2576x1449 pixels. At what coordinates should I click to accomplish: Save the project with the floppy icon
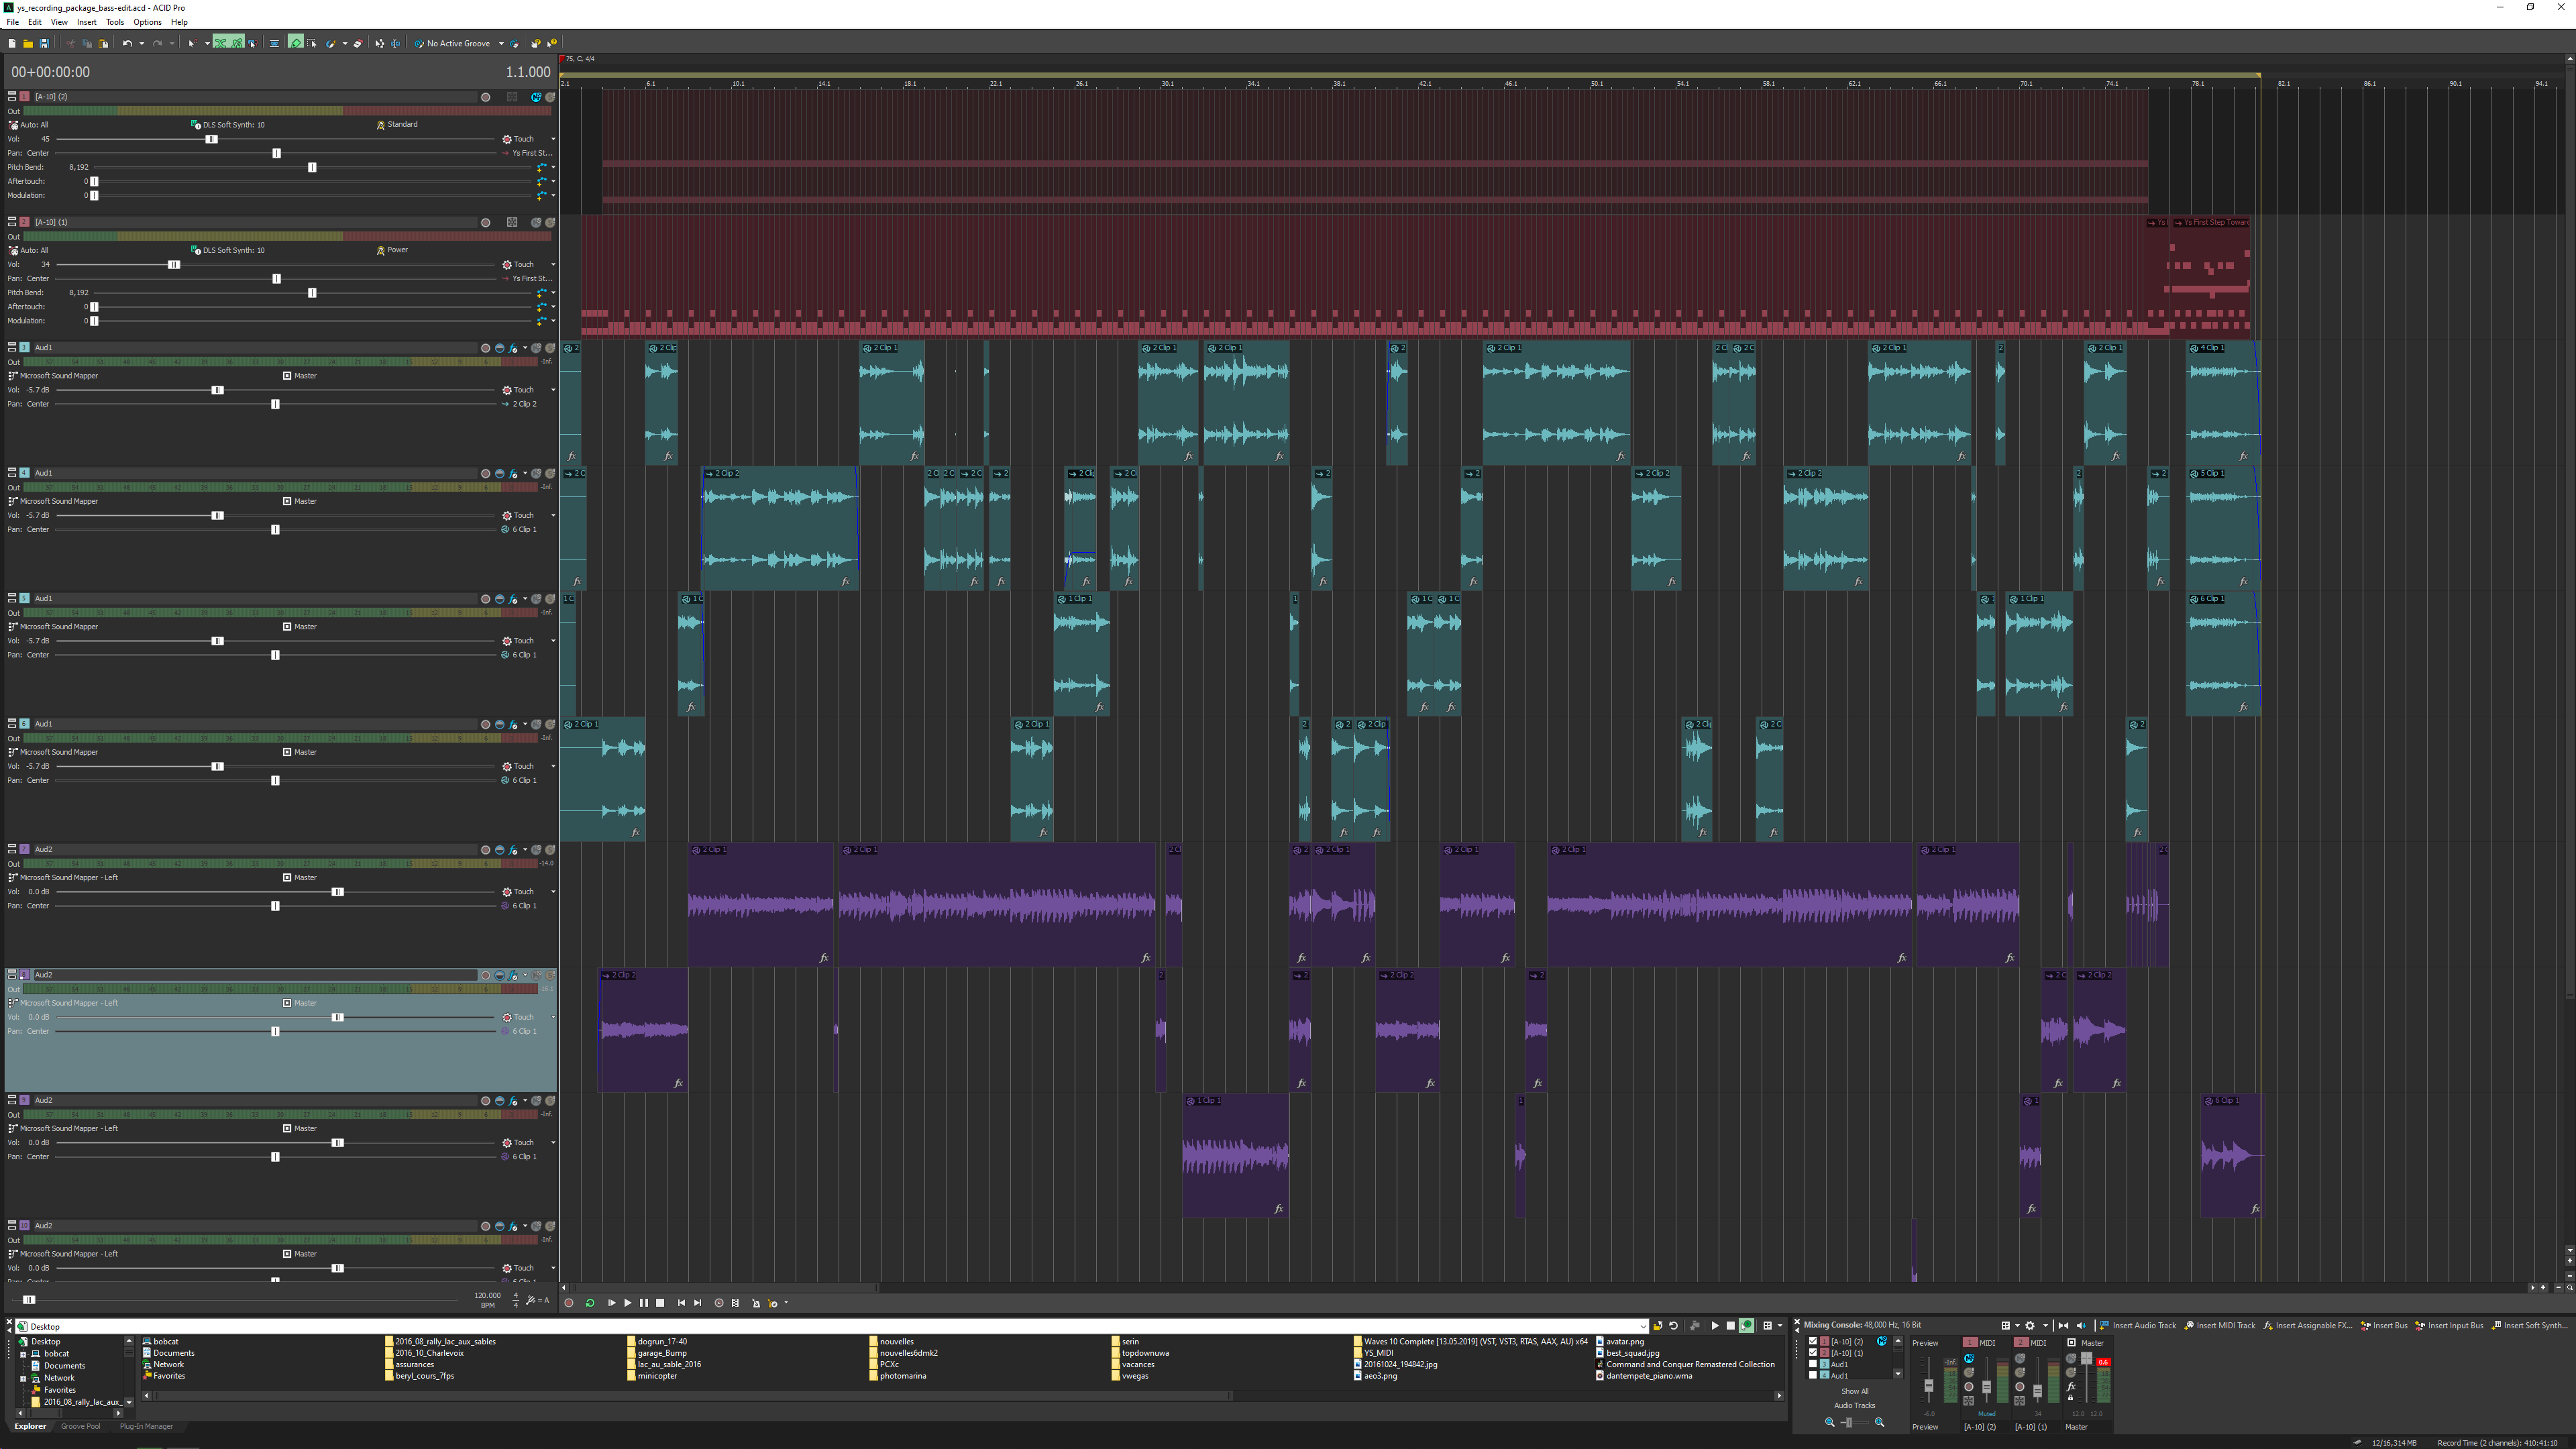[x=44, y=43]
